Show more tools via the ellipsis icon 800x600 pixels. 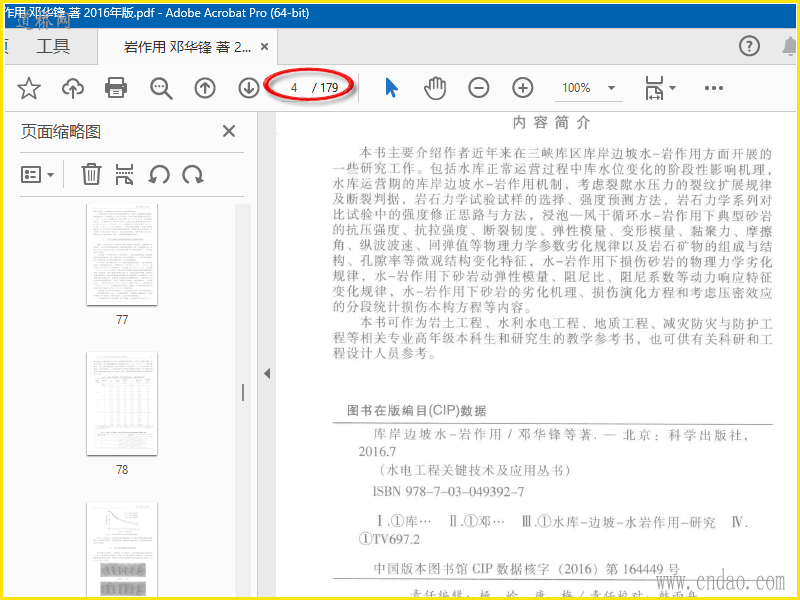click(x=713, y=88)
